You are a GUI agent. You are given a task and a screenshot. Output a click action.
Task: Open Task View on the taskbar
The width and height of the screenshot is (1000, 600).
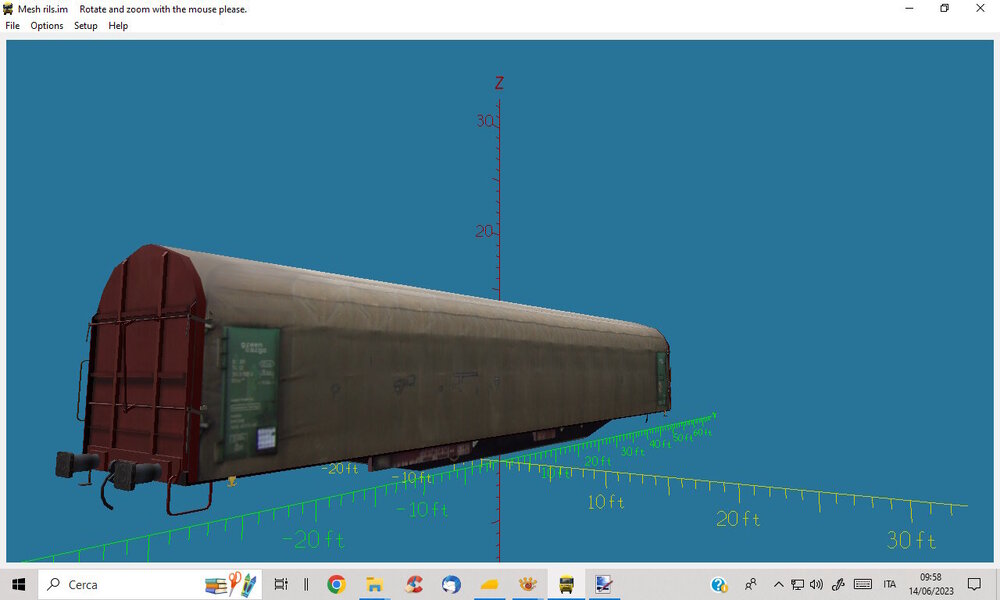[281, 584]
